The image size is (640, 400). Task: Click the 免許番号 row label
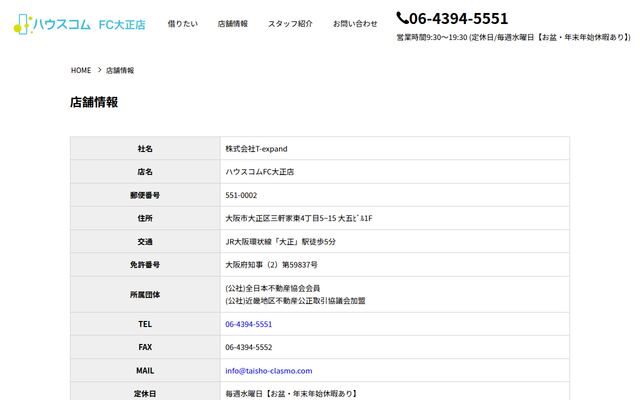pyautogui.click(x=145, y=265)
